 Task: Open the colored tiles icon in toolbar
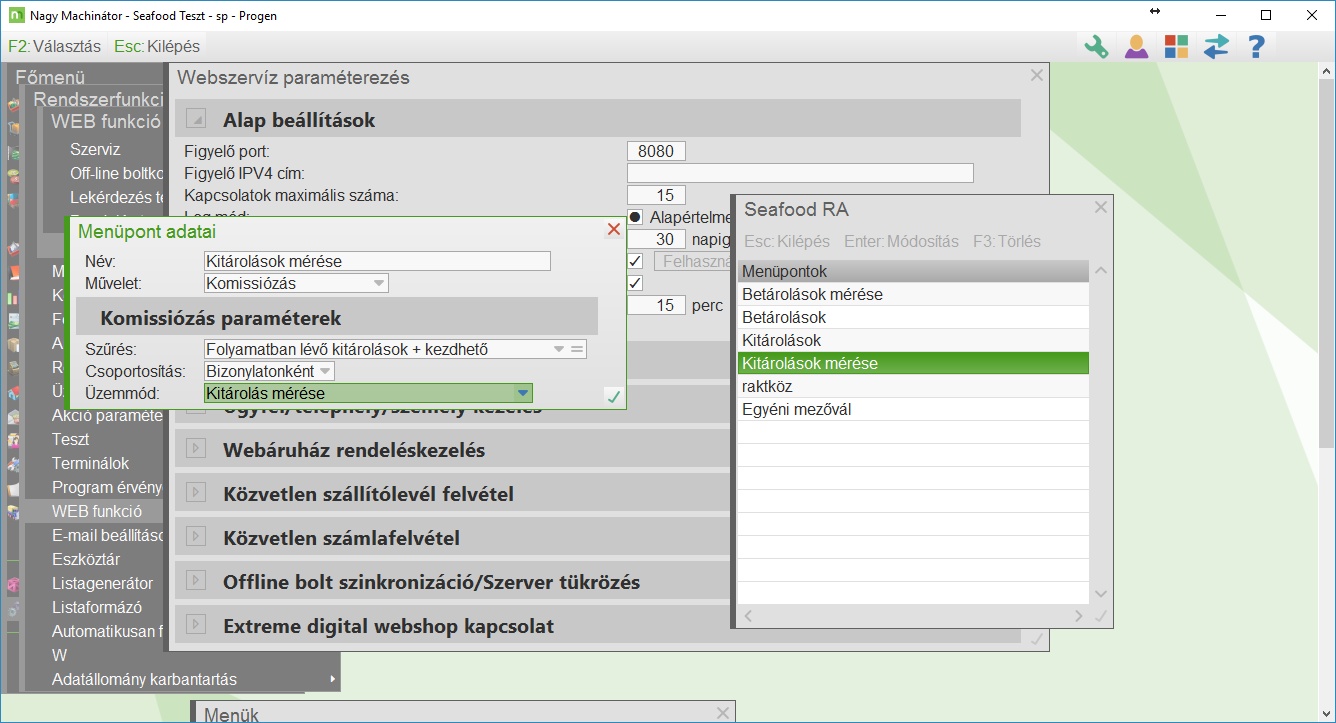[1176, 46]
